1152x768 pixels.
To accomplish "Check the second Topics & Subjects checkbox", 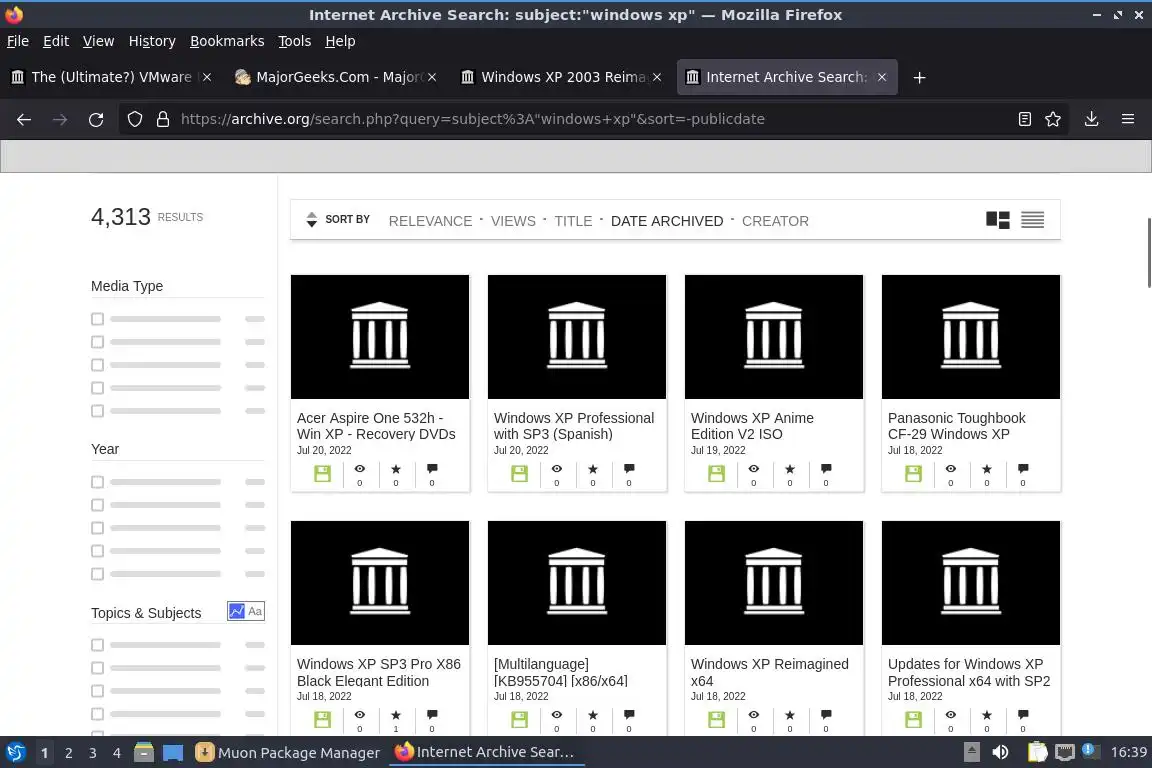I will pos(97,668).
